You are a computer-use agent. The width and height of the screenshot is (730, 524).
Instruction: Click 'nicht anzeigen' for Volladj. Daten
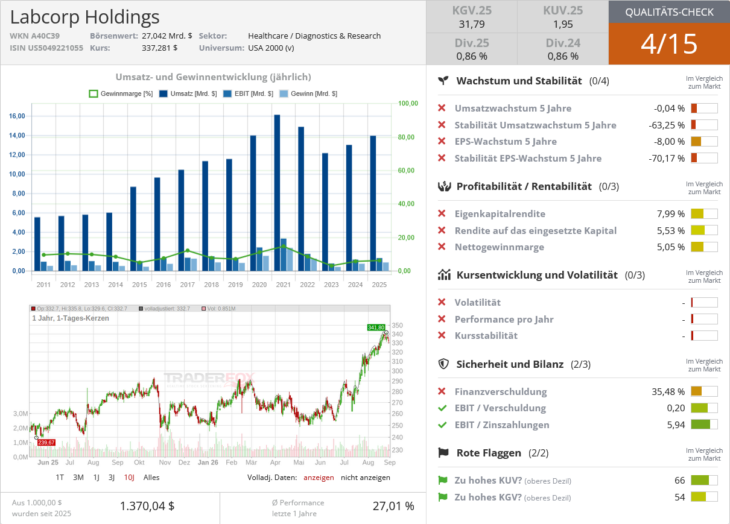[365, 477]
